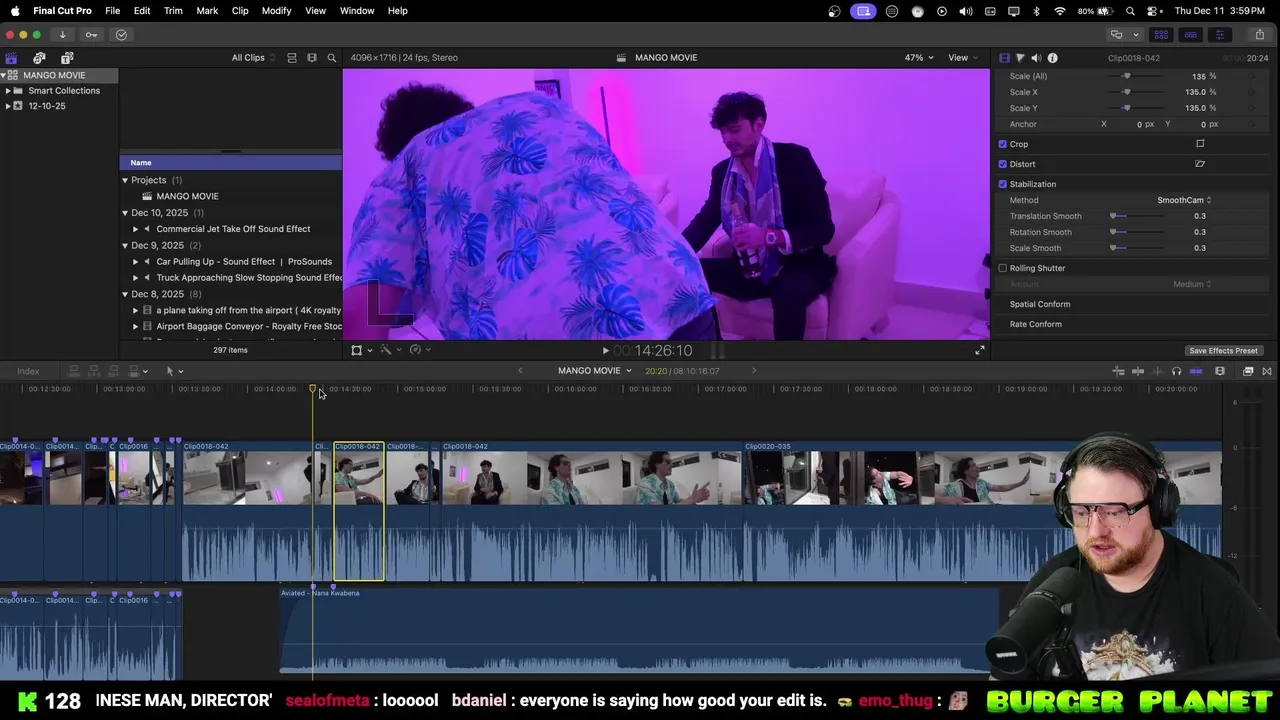Disable the Distort checkbox

pos(1003,164)
